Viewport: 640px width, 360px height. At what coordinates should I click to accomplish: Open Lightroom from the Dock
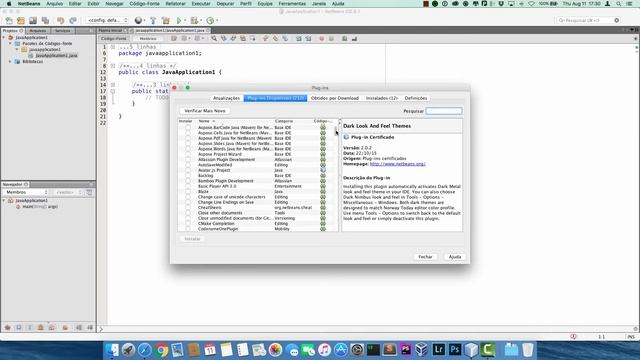[438, 350]
